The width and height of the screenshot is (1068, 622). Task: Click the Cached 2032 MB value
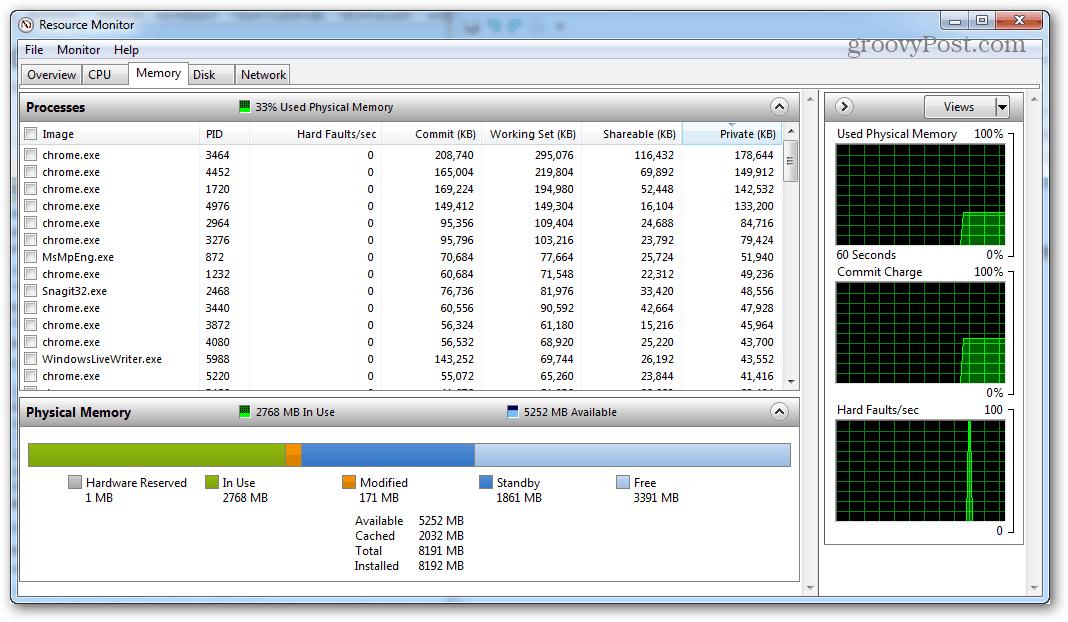pyautogui.click(x=441, y=535)
